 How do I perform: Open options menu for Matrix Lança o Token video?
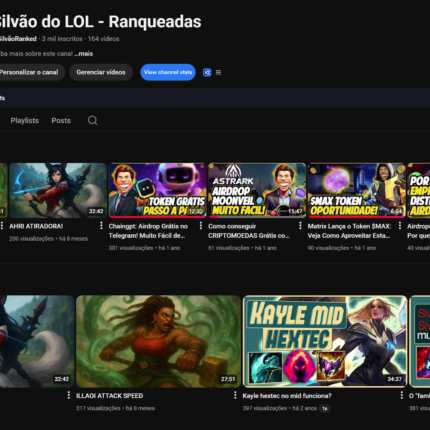(x=399, y=226)
